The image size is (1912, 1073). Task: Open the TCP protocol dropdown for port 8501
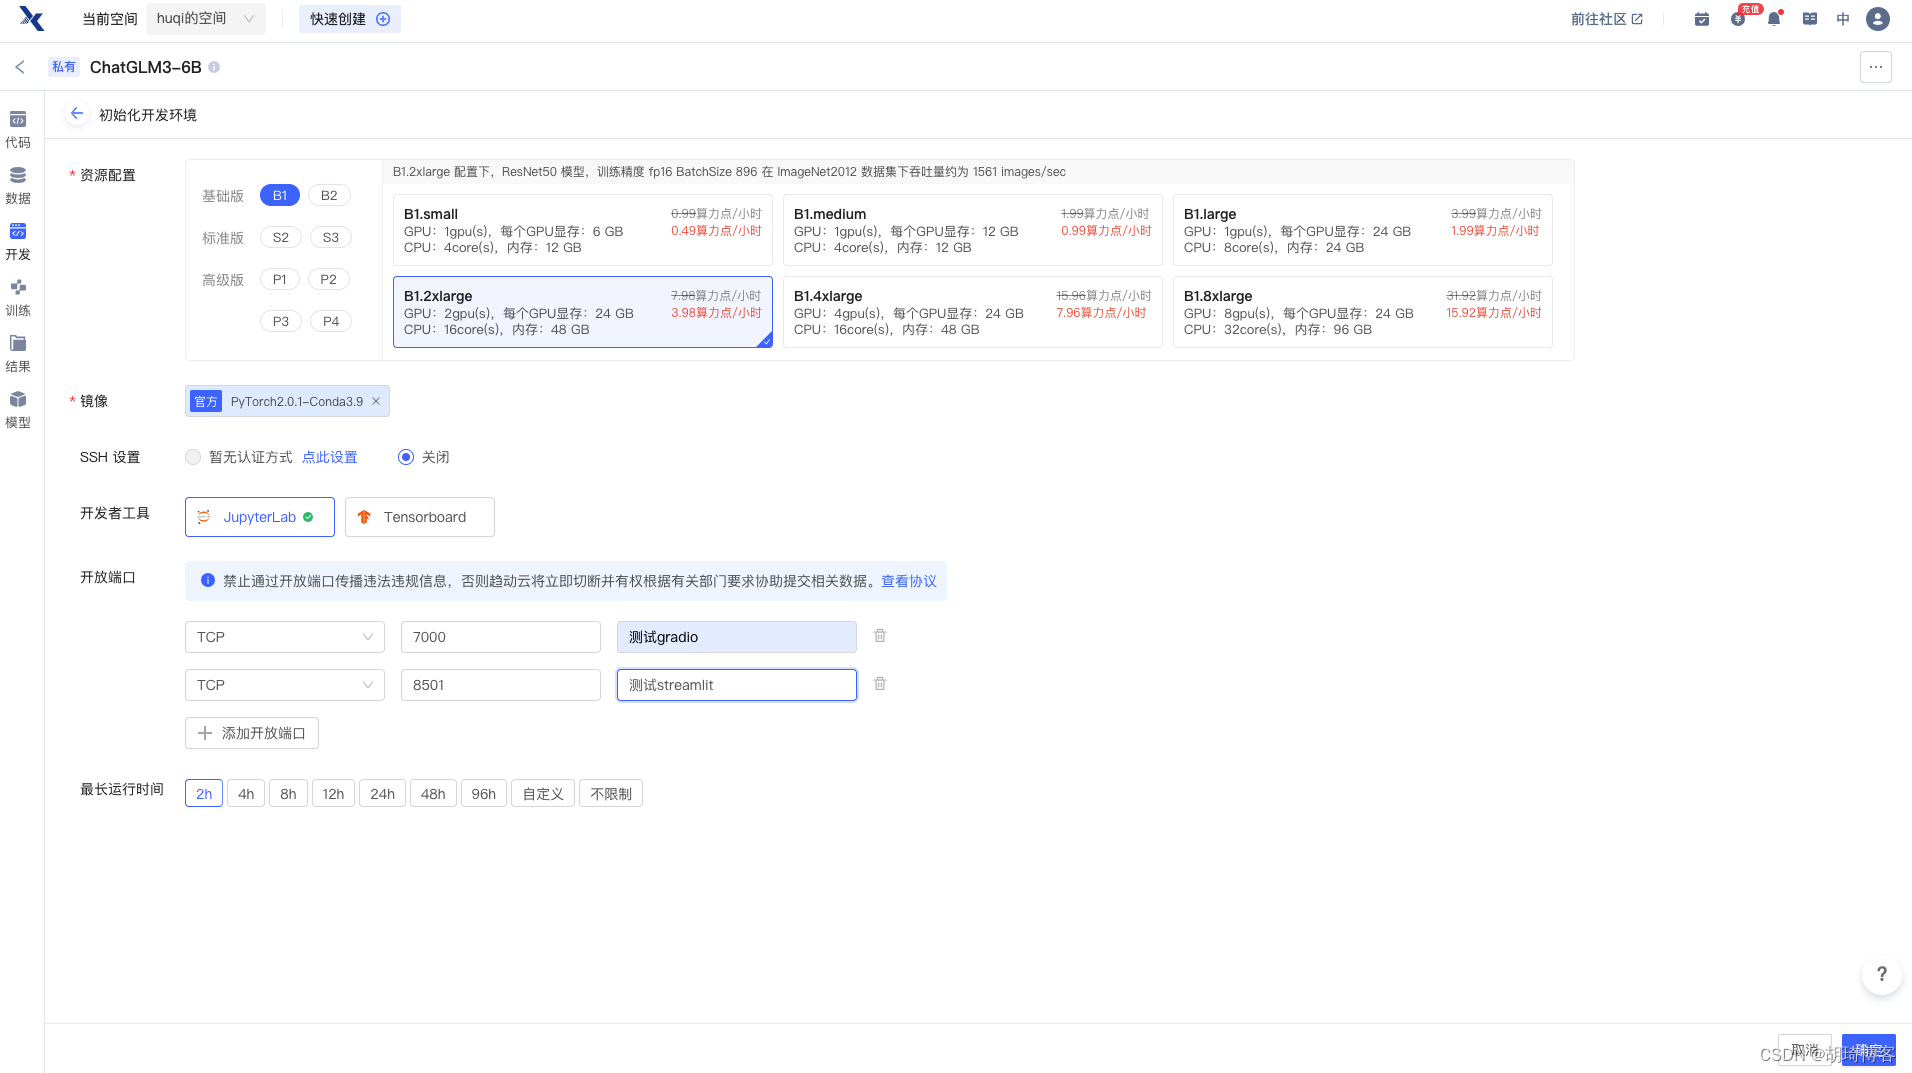pyautogui.click(x=285, y=685)
